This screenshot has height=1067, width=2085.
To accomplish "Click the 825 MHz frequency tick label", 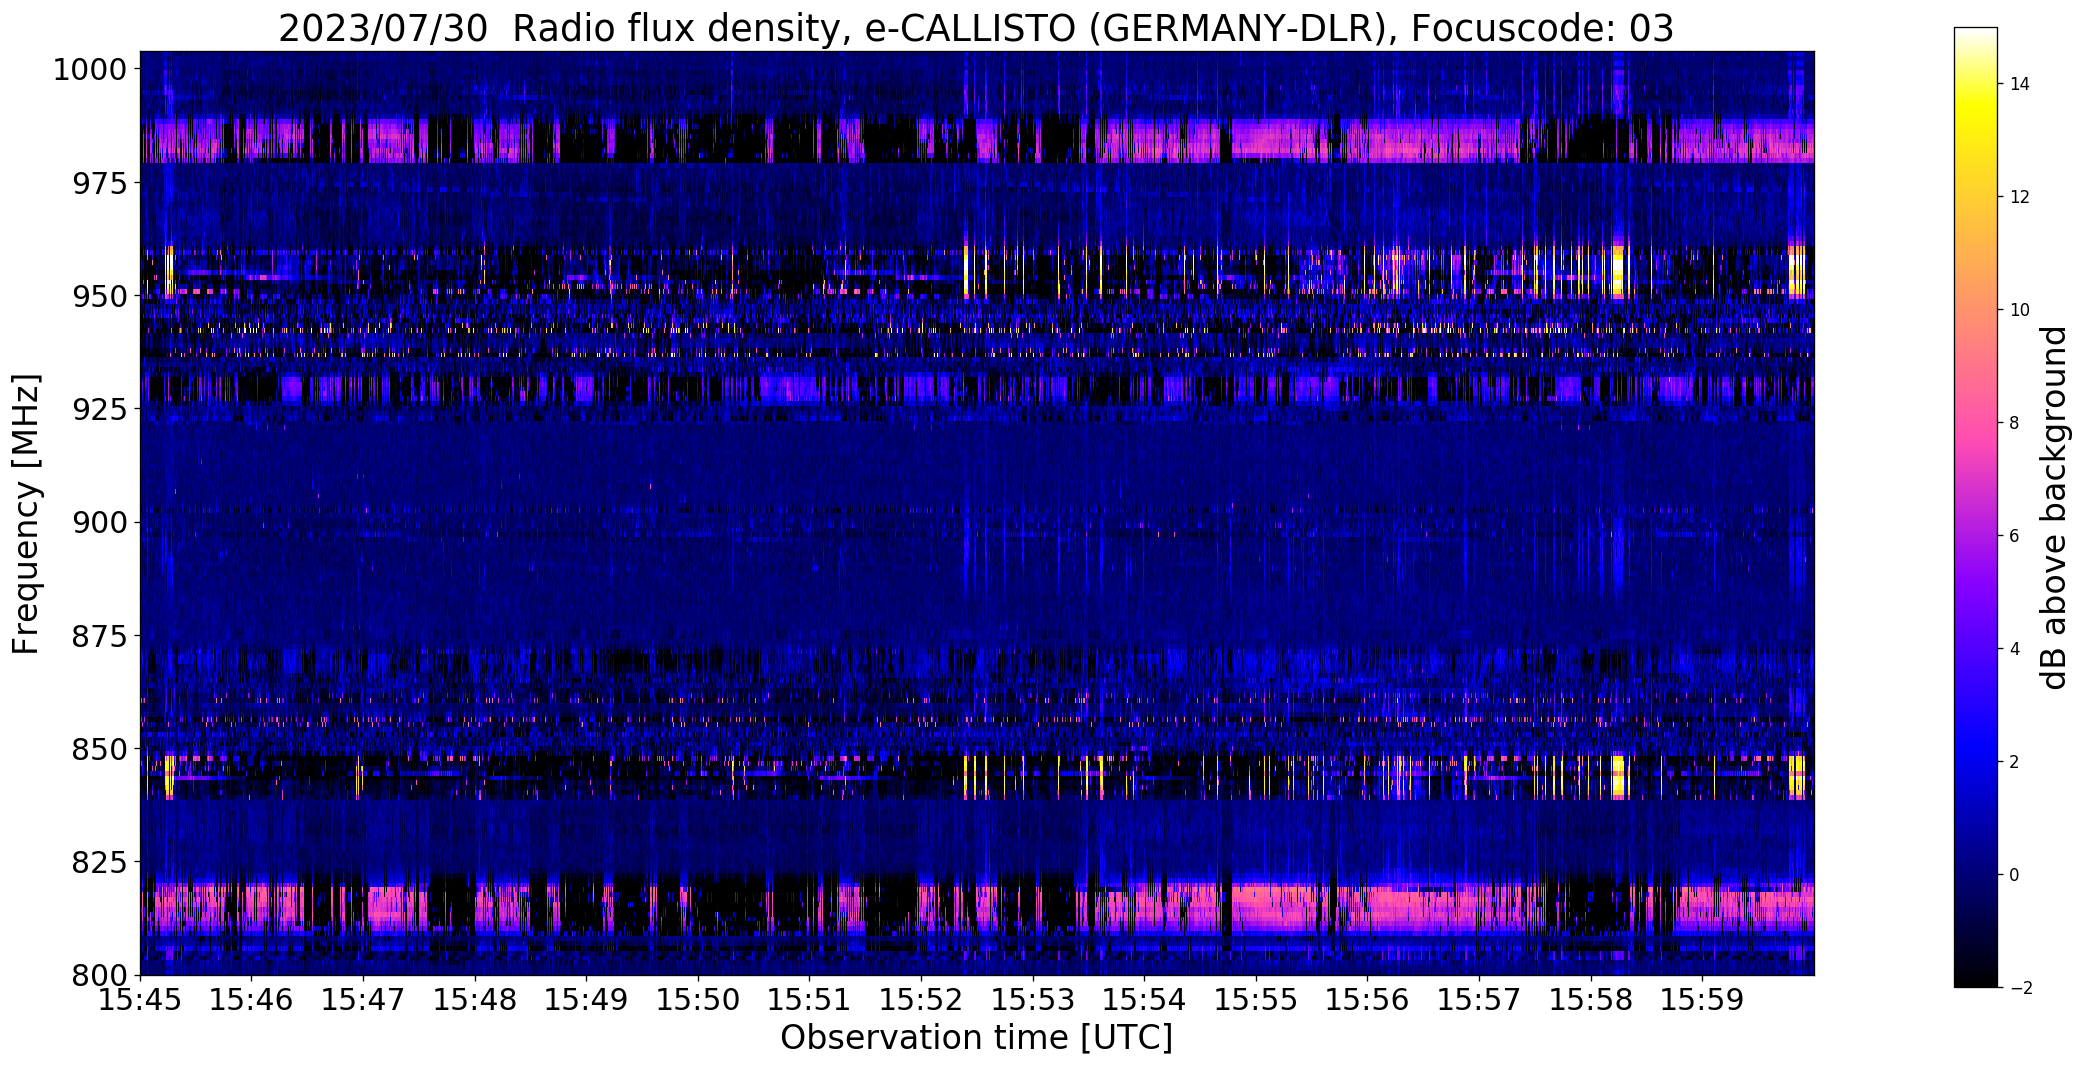I will (x=99, y=861).
